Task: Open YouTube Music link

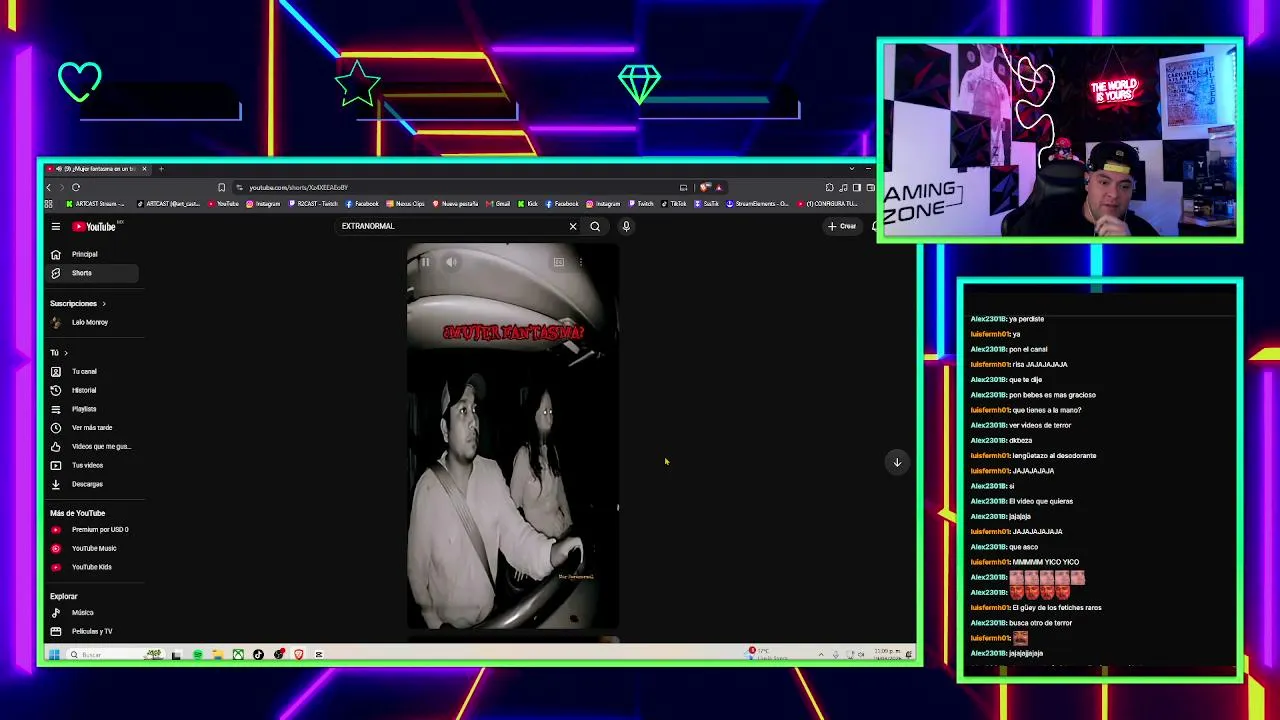Action: tap(92, 548)
